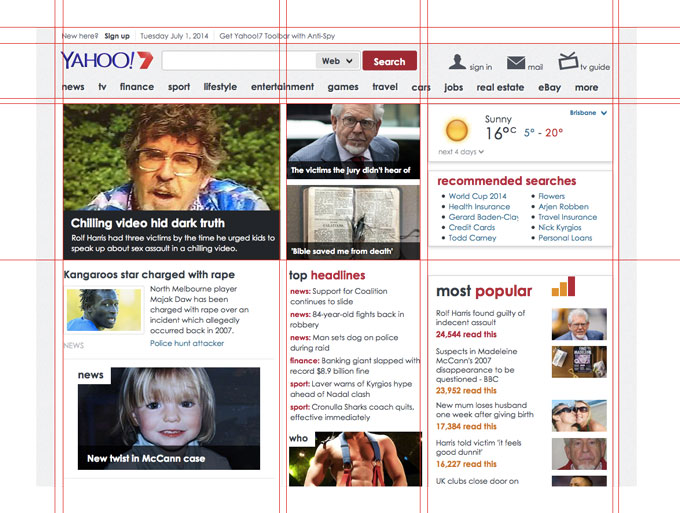Open the real estate navigation item
The height and width of the screenshot is (513, 680).
point(500,88)
